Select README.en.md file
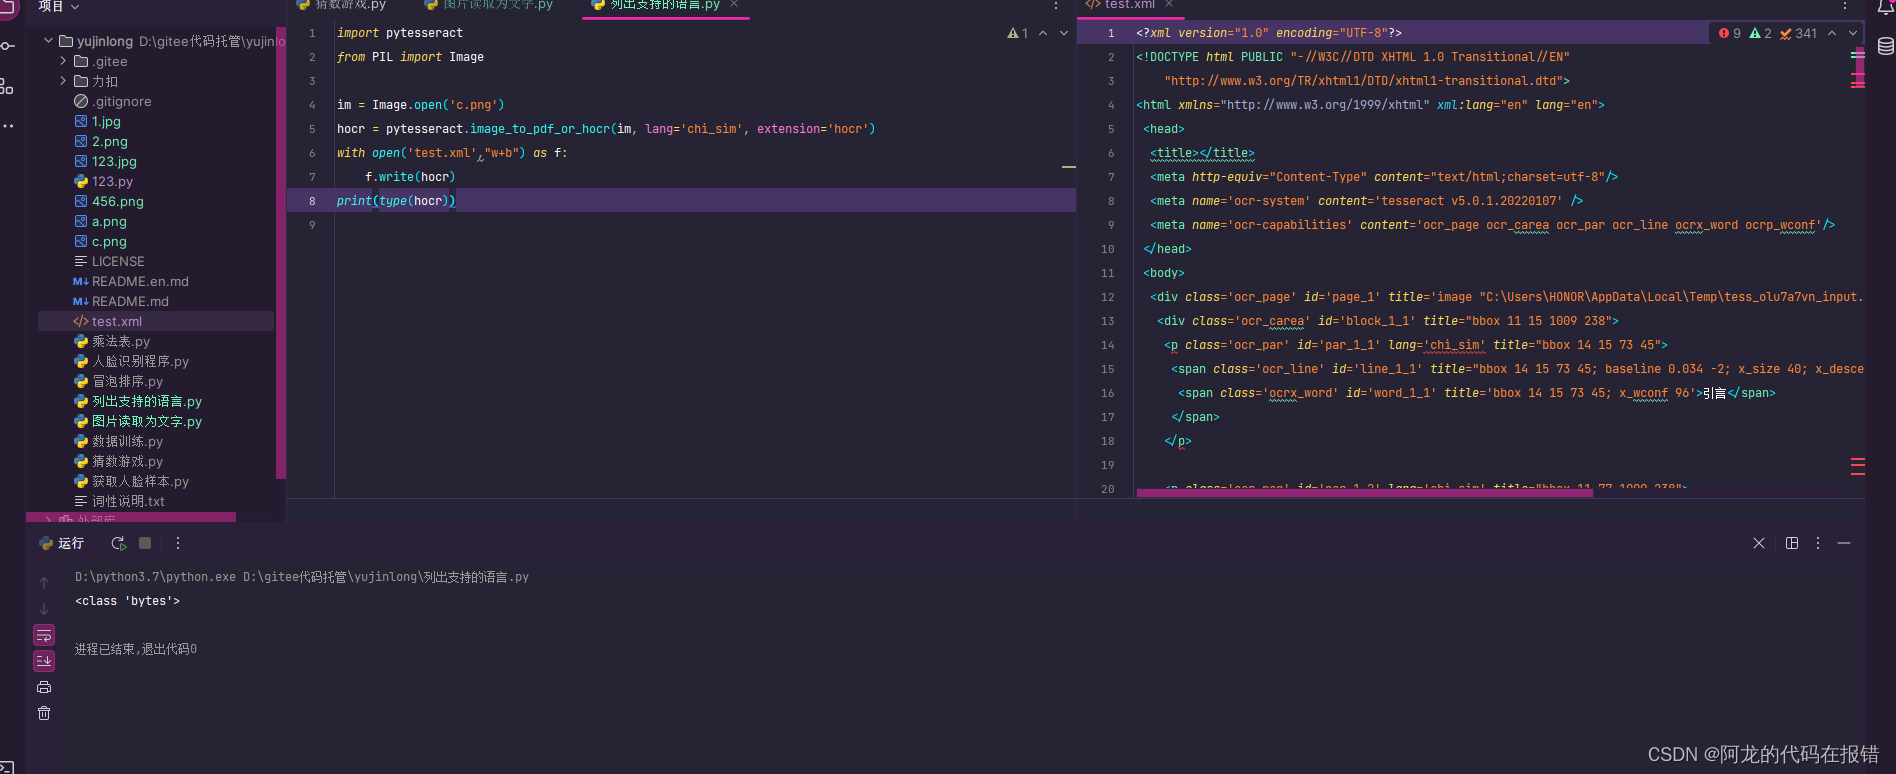The image size is (1896, 774). coord(131,281)
